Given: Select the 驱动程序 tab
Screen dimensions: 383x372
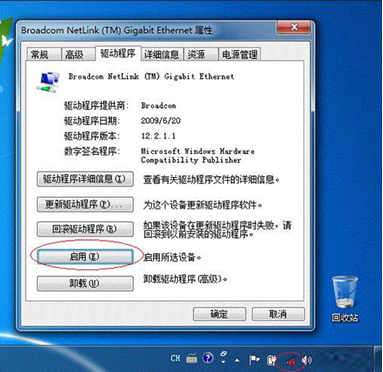Looking at the screenshot, I should point(118,53).
